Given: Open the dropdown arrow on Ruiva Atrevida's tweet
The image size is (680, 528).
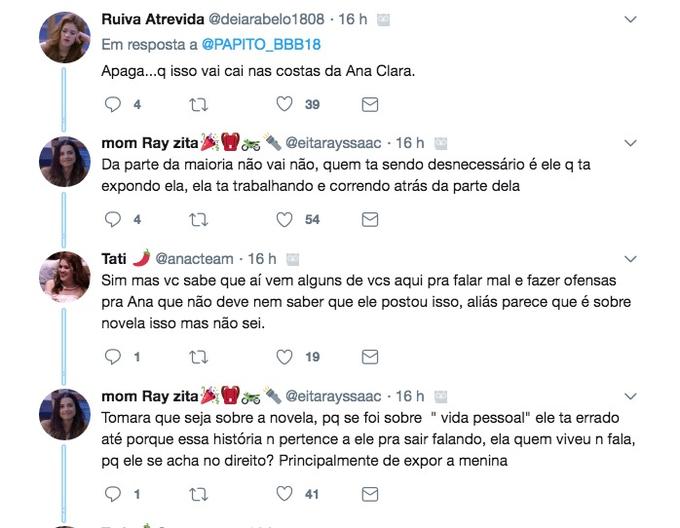Looking at the screenshot, I should click(x=630, y=19).
